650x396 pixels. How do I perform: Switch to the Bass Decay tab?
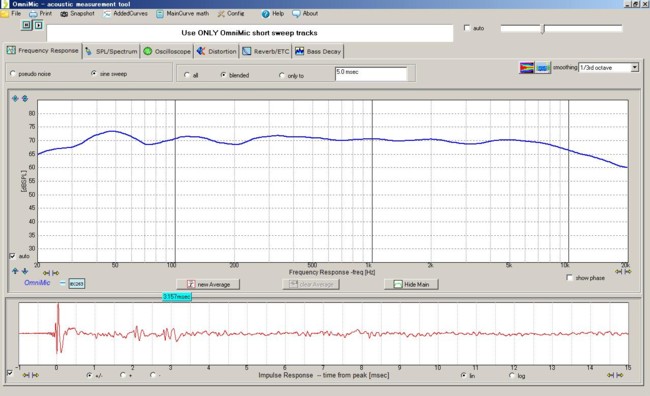click(x=318, y=51)
